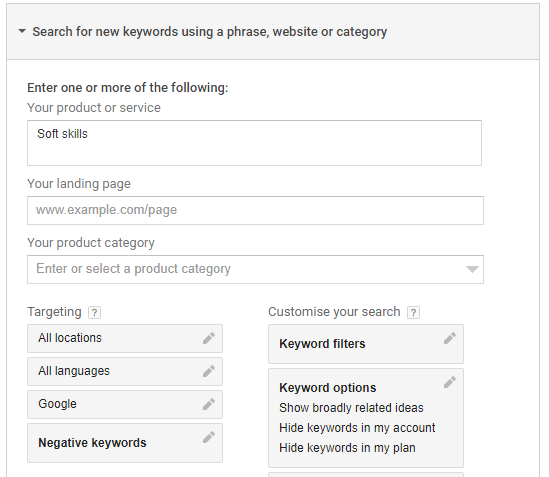The image size is (549, 477).
Task: Click the Soft skills product or service field
Action: pyautogui.click(x=254, y=143)
